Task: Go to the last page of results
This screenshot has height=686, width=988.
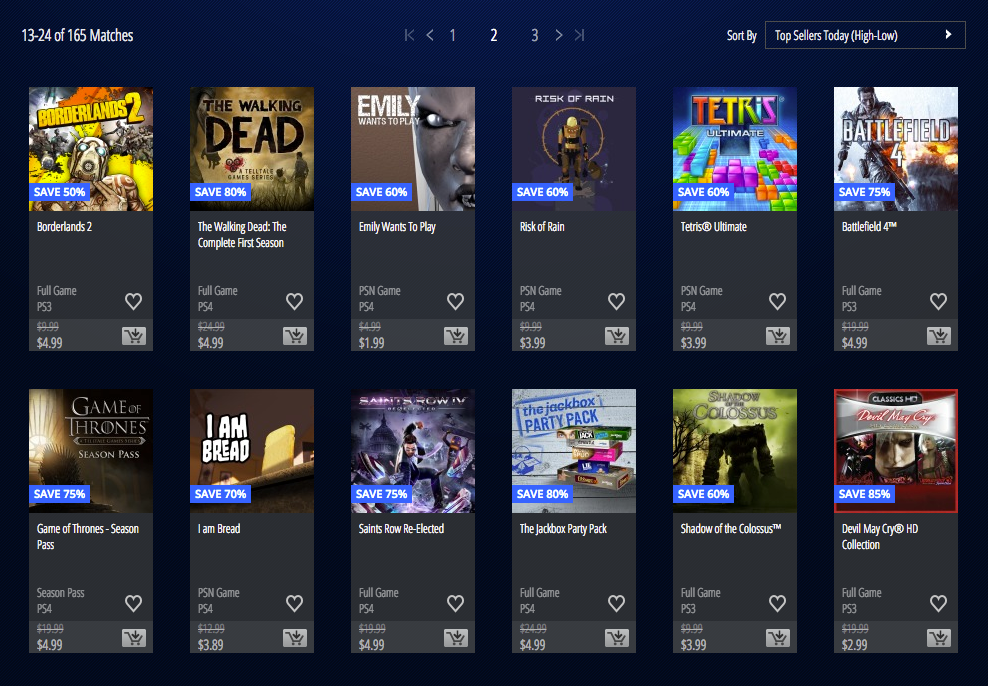Action: coord(579,36)
